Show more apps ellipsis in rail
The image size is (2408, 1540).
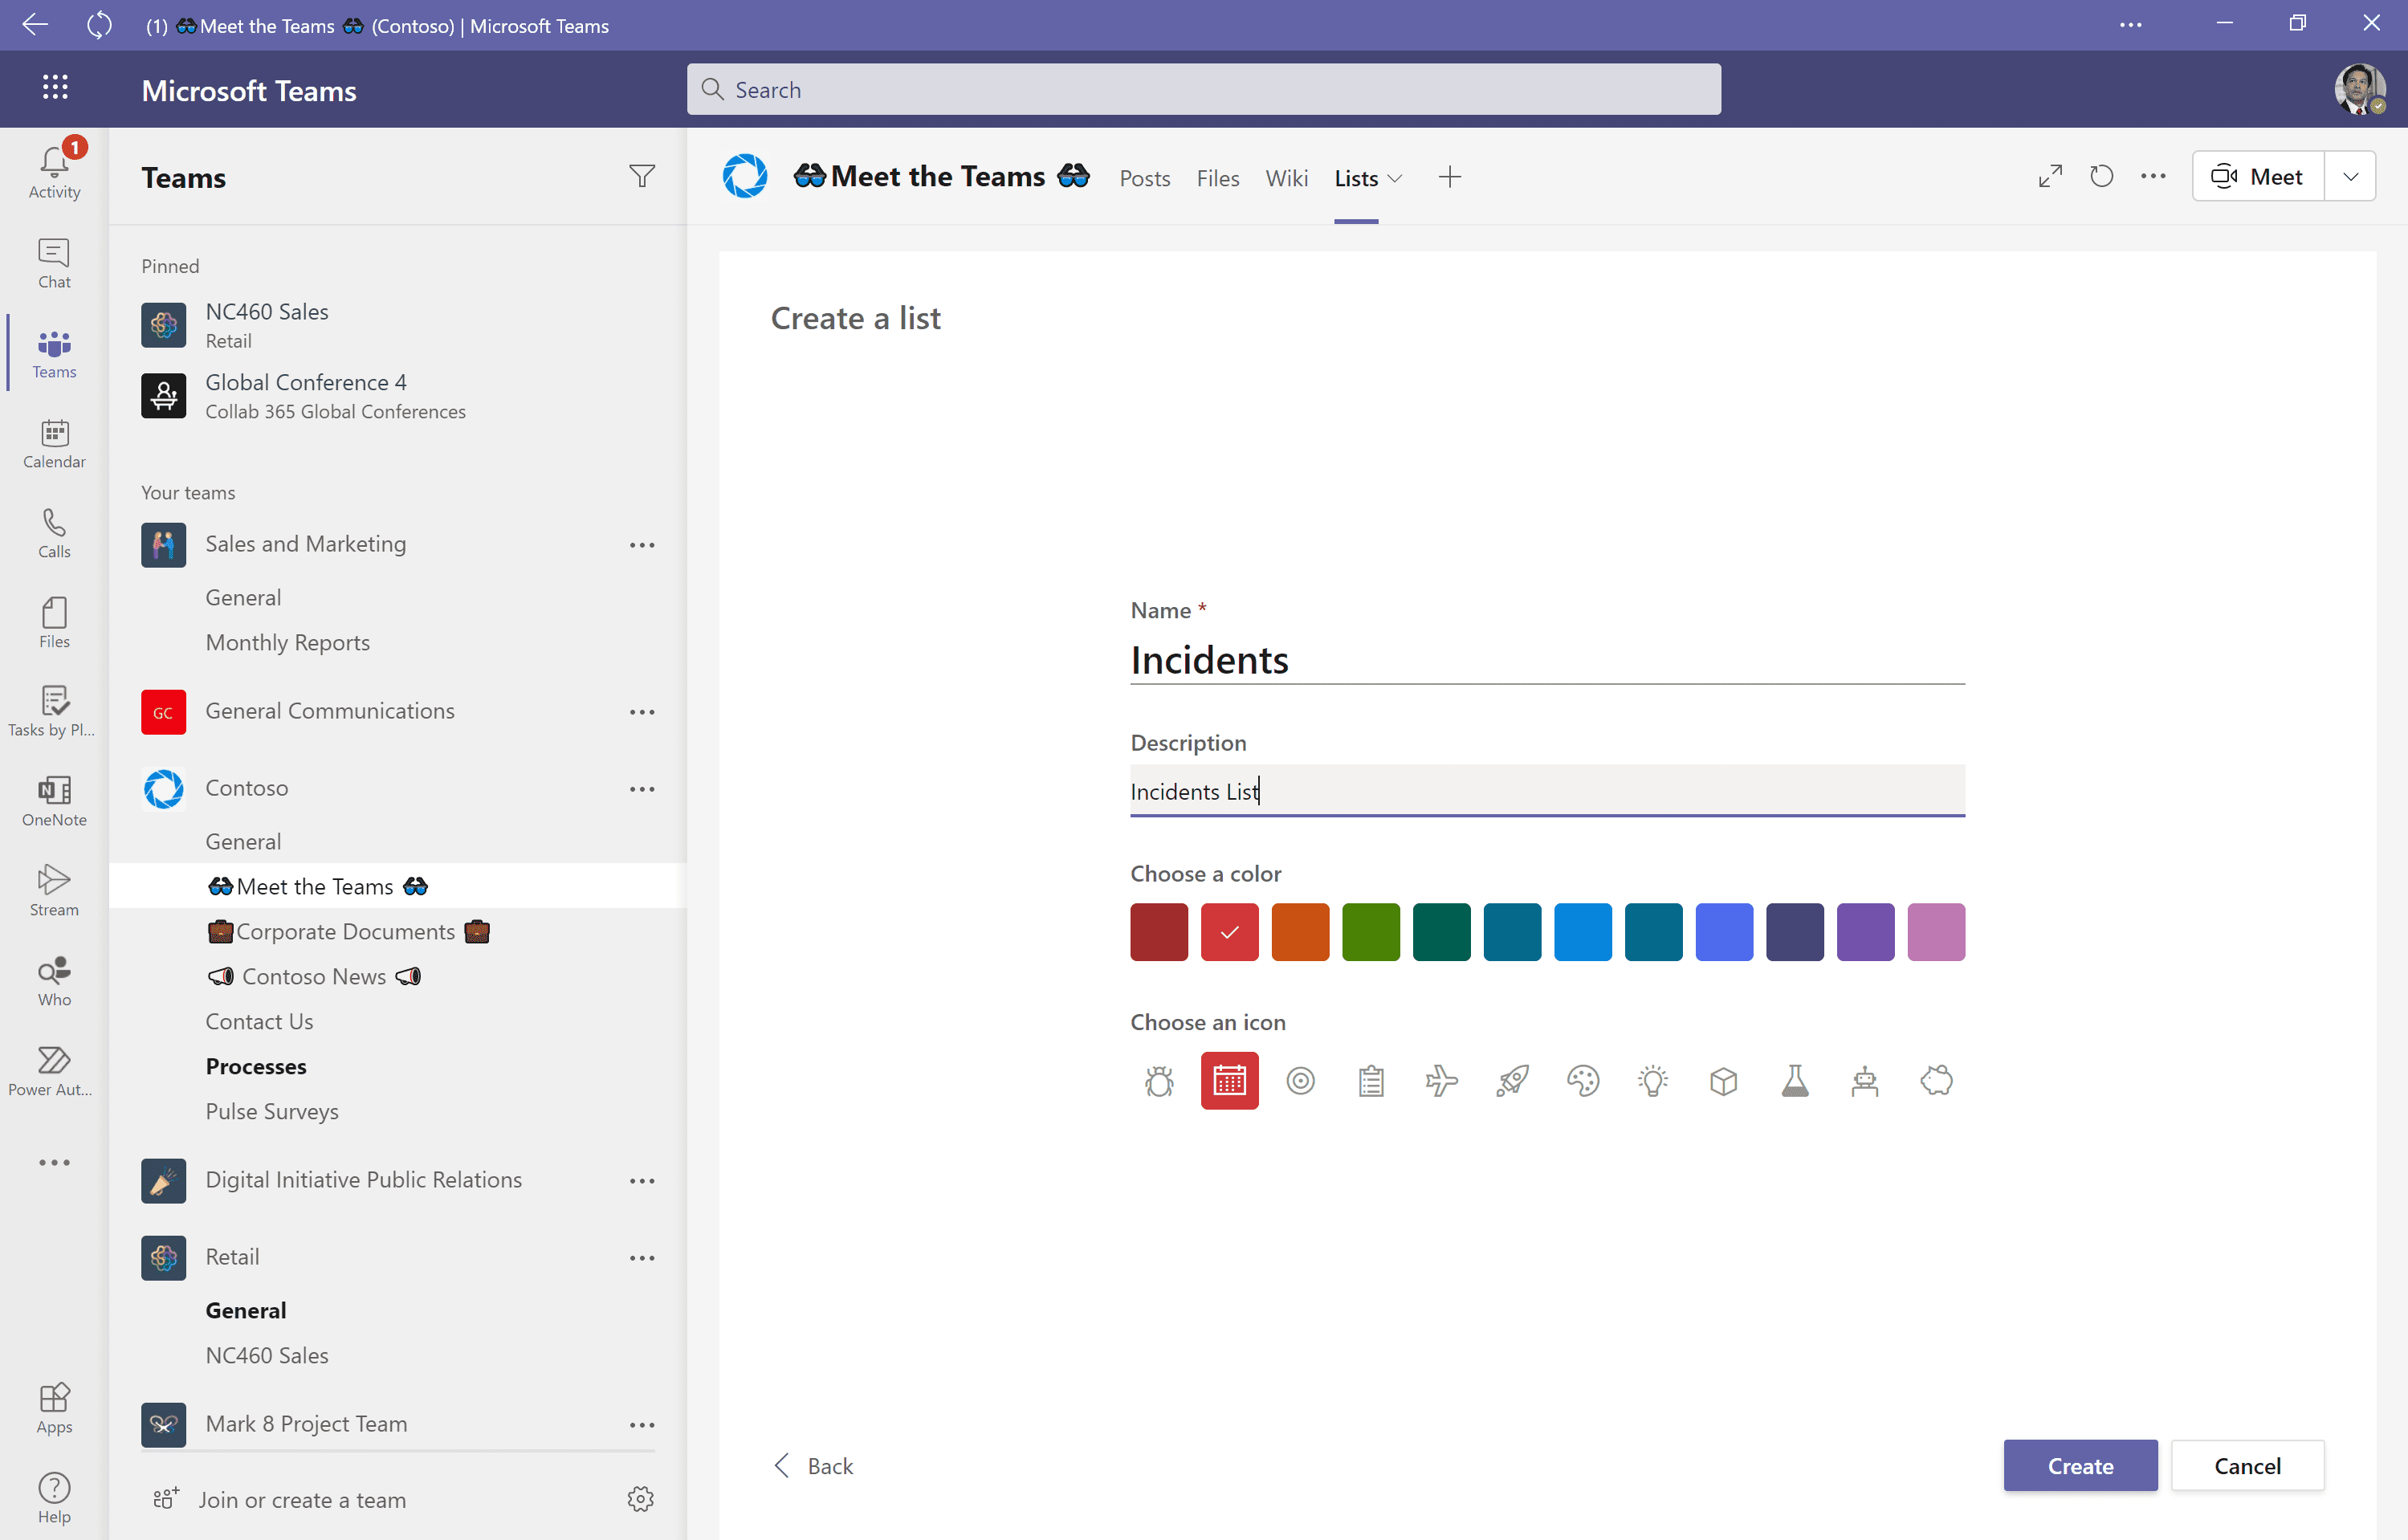(x=54, y=1162)
